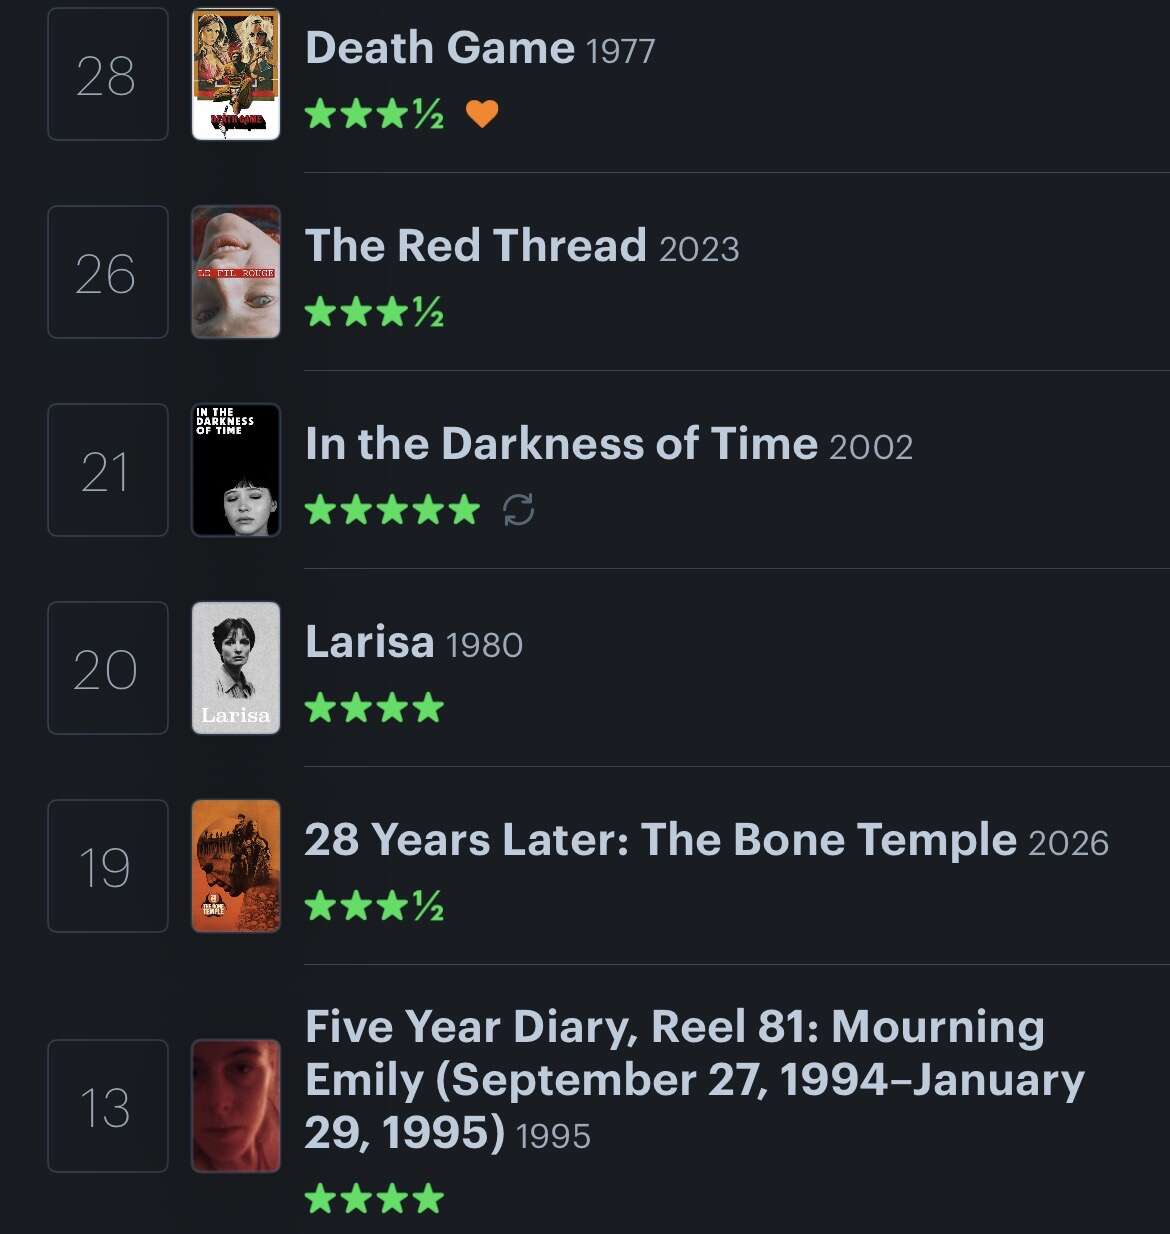
Task: Click the rewatch icon for In the Darkness of Time
Action: pos(518,510)
